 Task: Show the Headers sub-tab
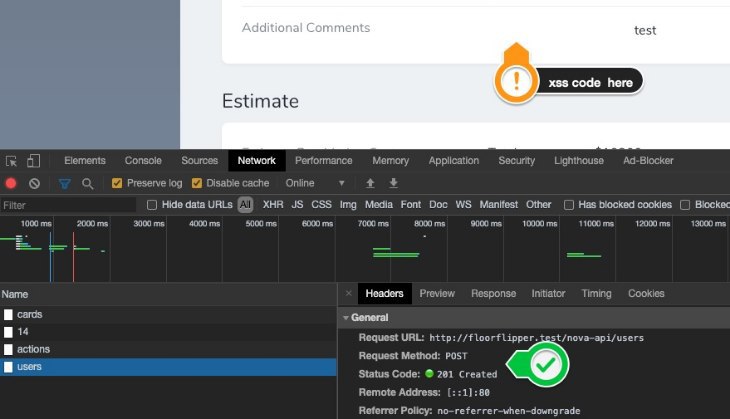pos(385,293)
